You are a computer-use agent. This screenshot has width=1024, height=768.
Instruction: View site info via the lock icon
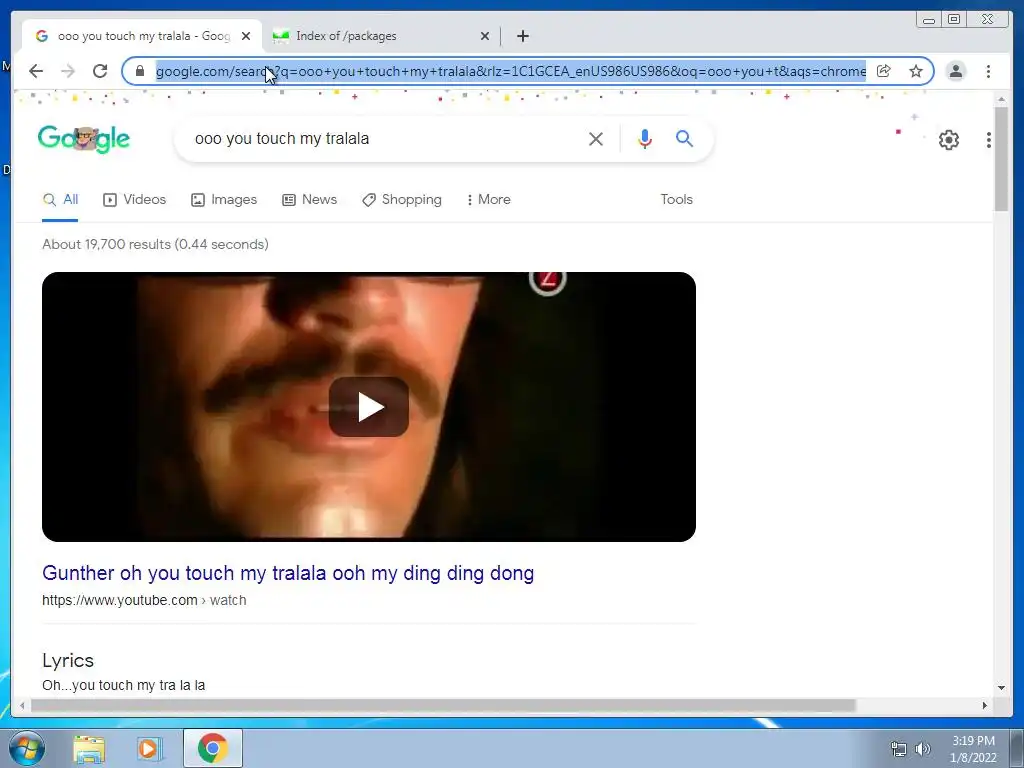coord(140,71)
